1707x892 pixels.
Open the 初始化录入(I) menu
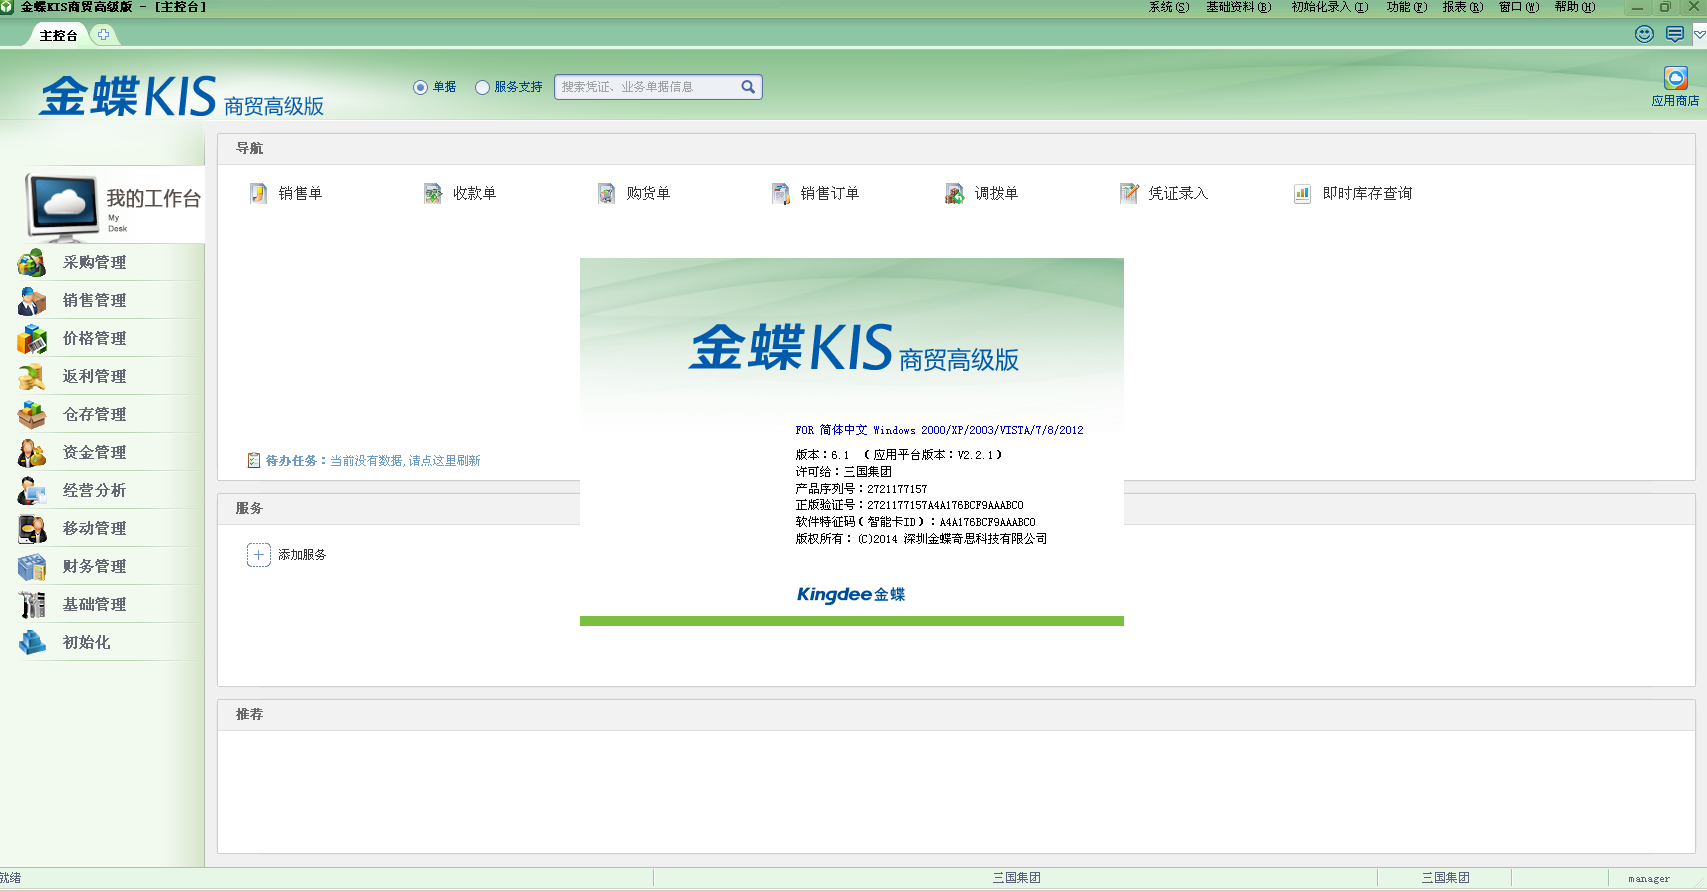pos(1330,7)
